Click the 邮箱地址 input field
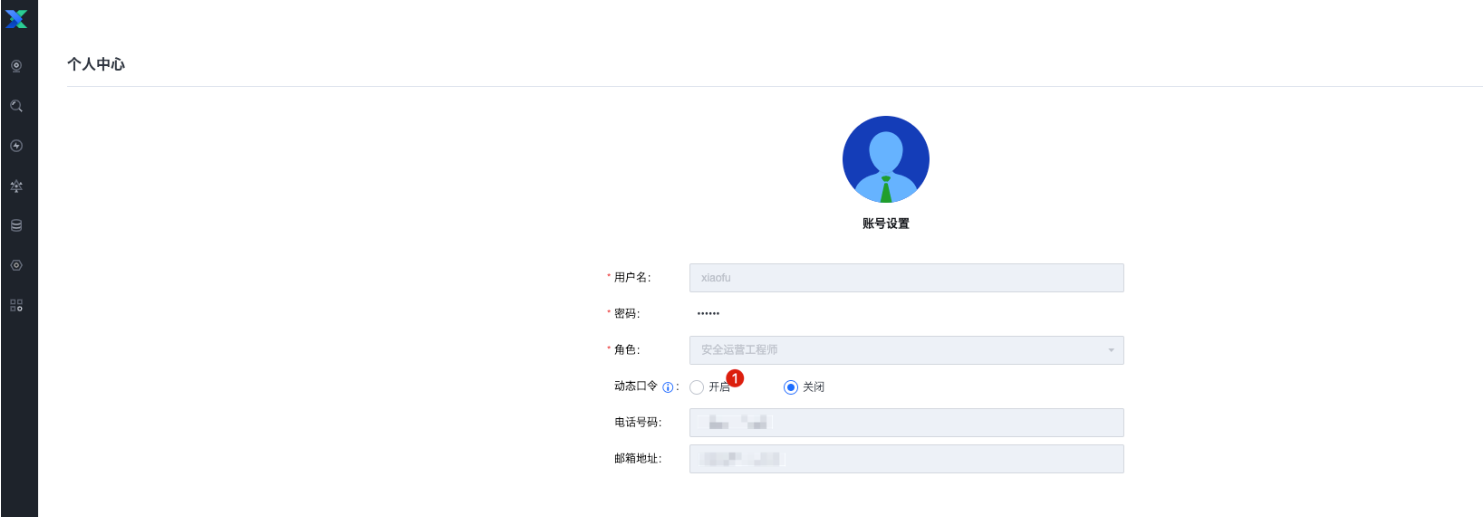The width and height of the screenshot is (1483, 517). tap(906, 459)
